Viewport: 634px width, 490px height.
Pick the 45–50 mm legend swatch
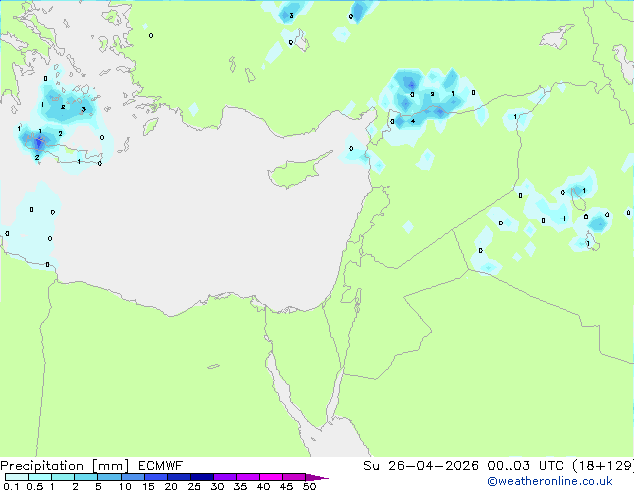point(294,477)
